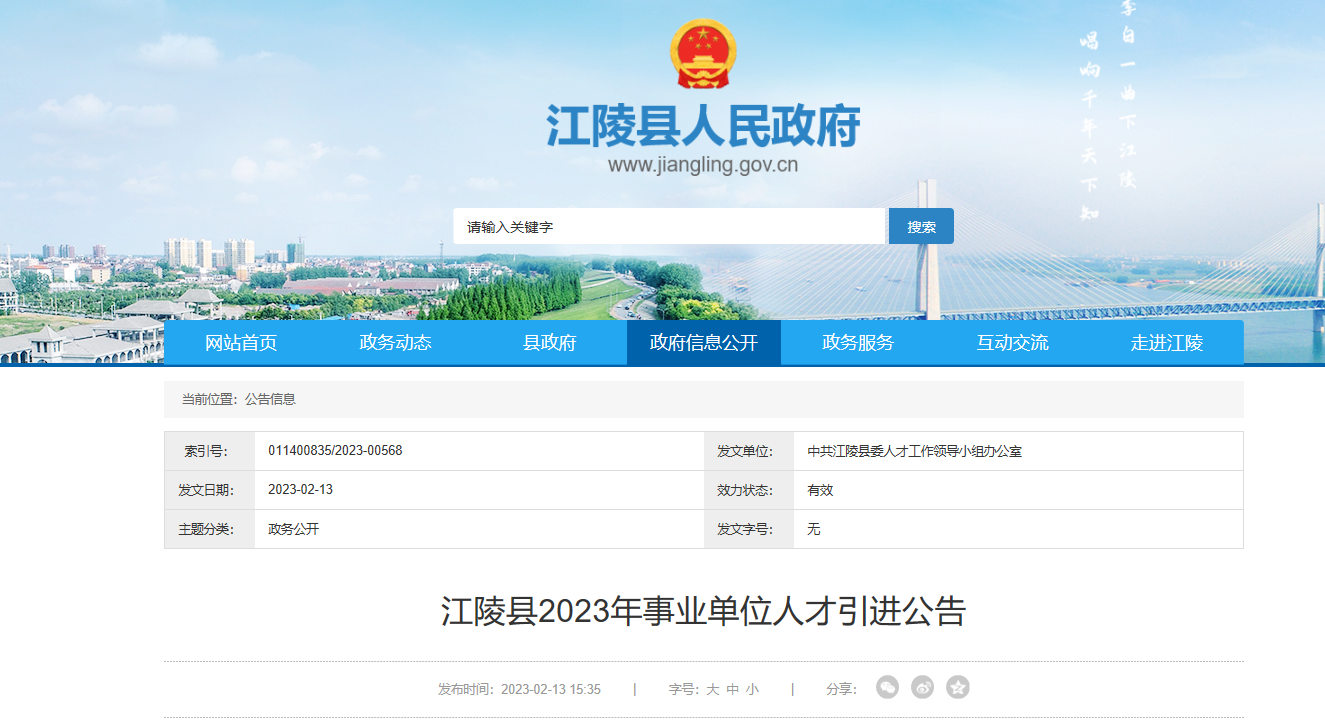Screen dimensions: 1325x720
Task: Set font size to 中
Action: point(733,689)
